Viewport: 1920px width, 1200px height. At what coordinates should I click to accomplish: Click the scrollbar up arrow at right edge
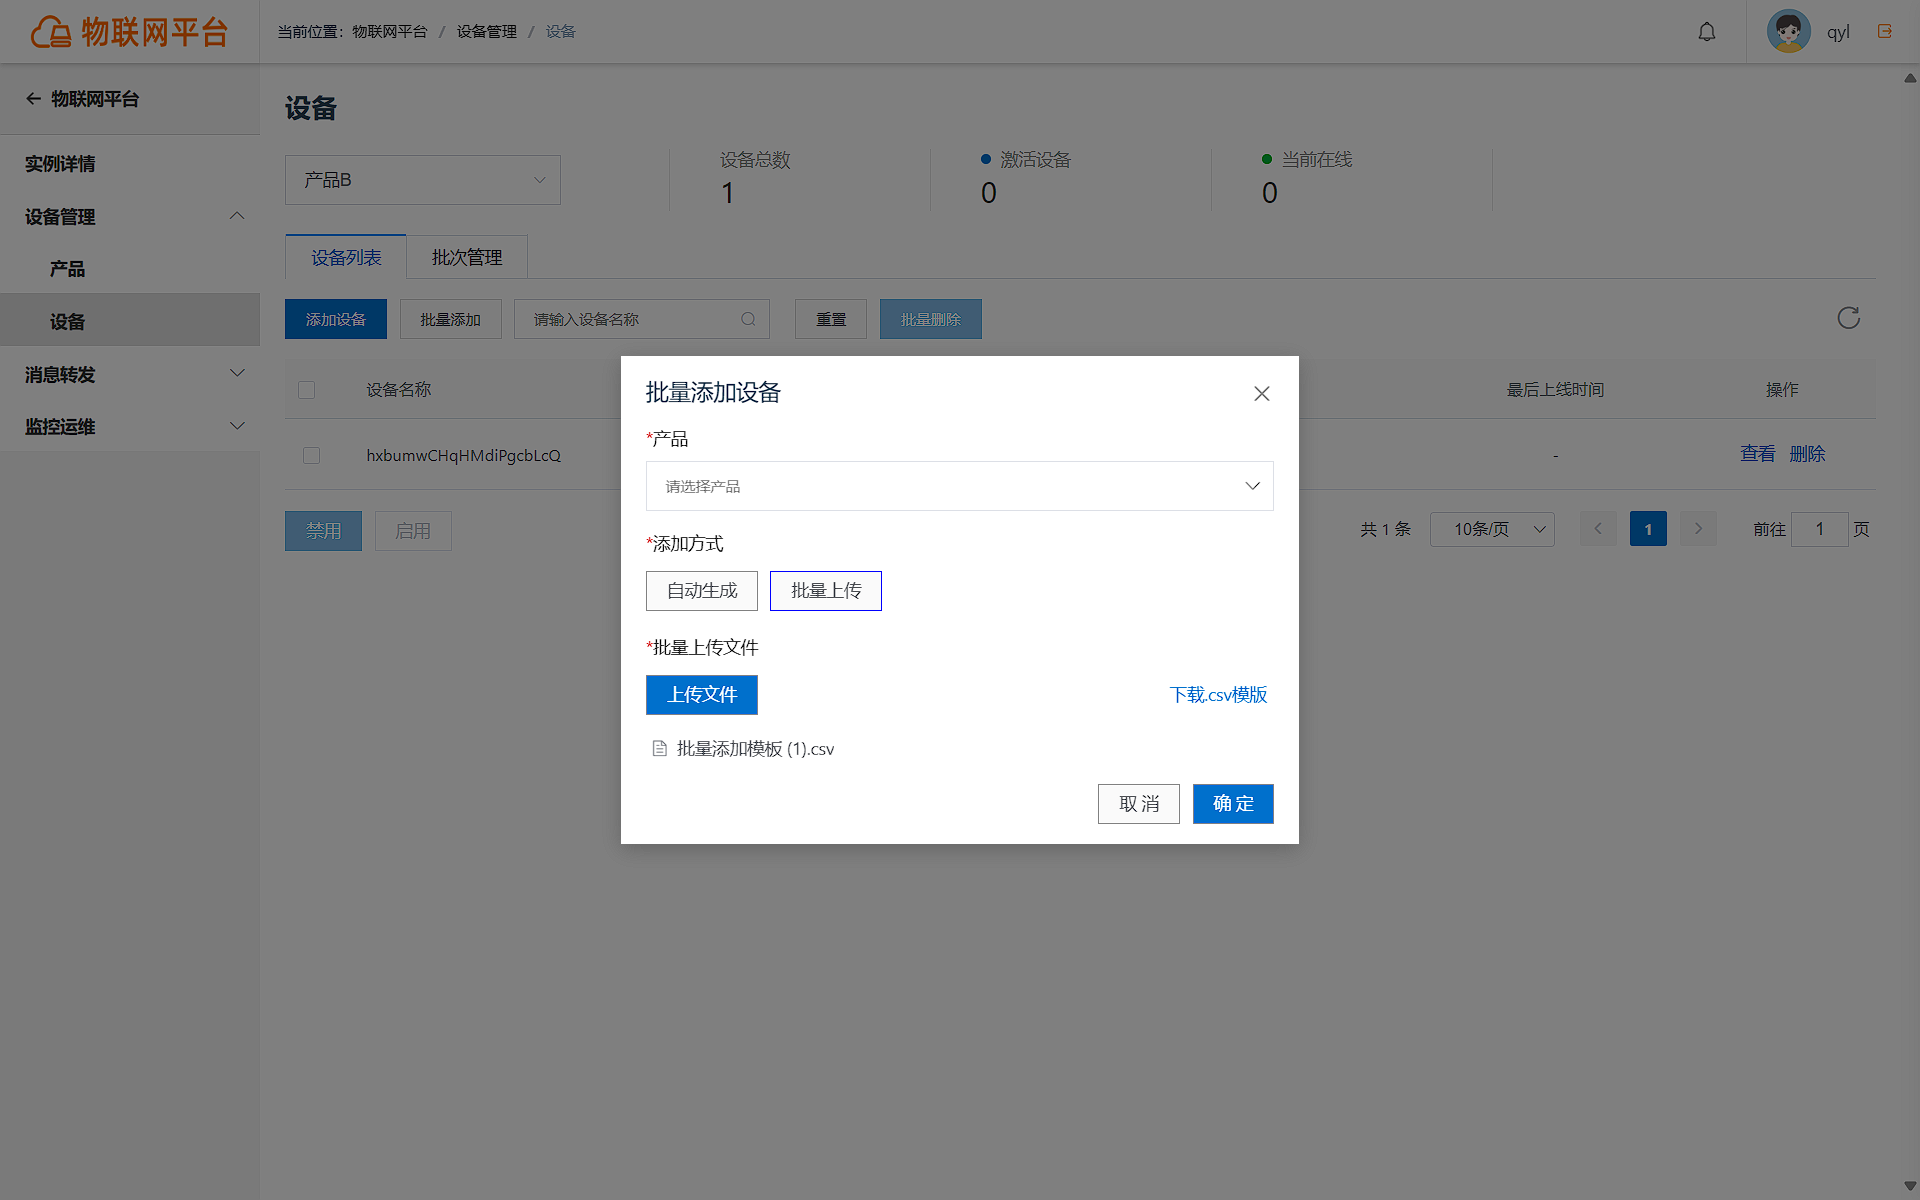point(1910,77)
